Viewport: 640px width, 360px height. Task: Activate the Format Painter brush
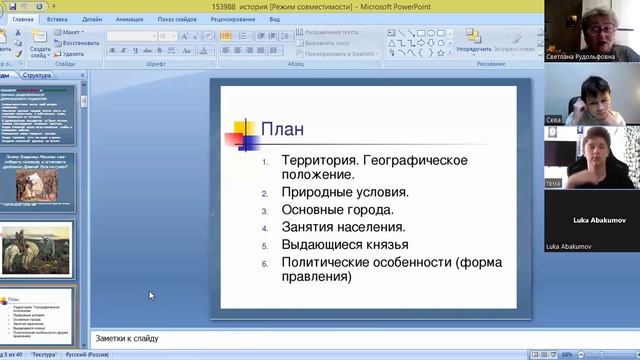click(x=18, y=53)
